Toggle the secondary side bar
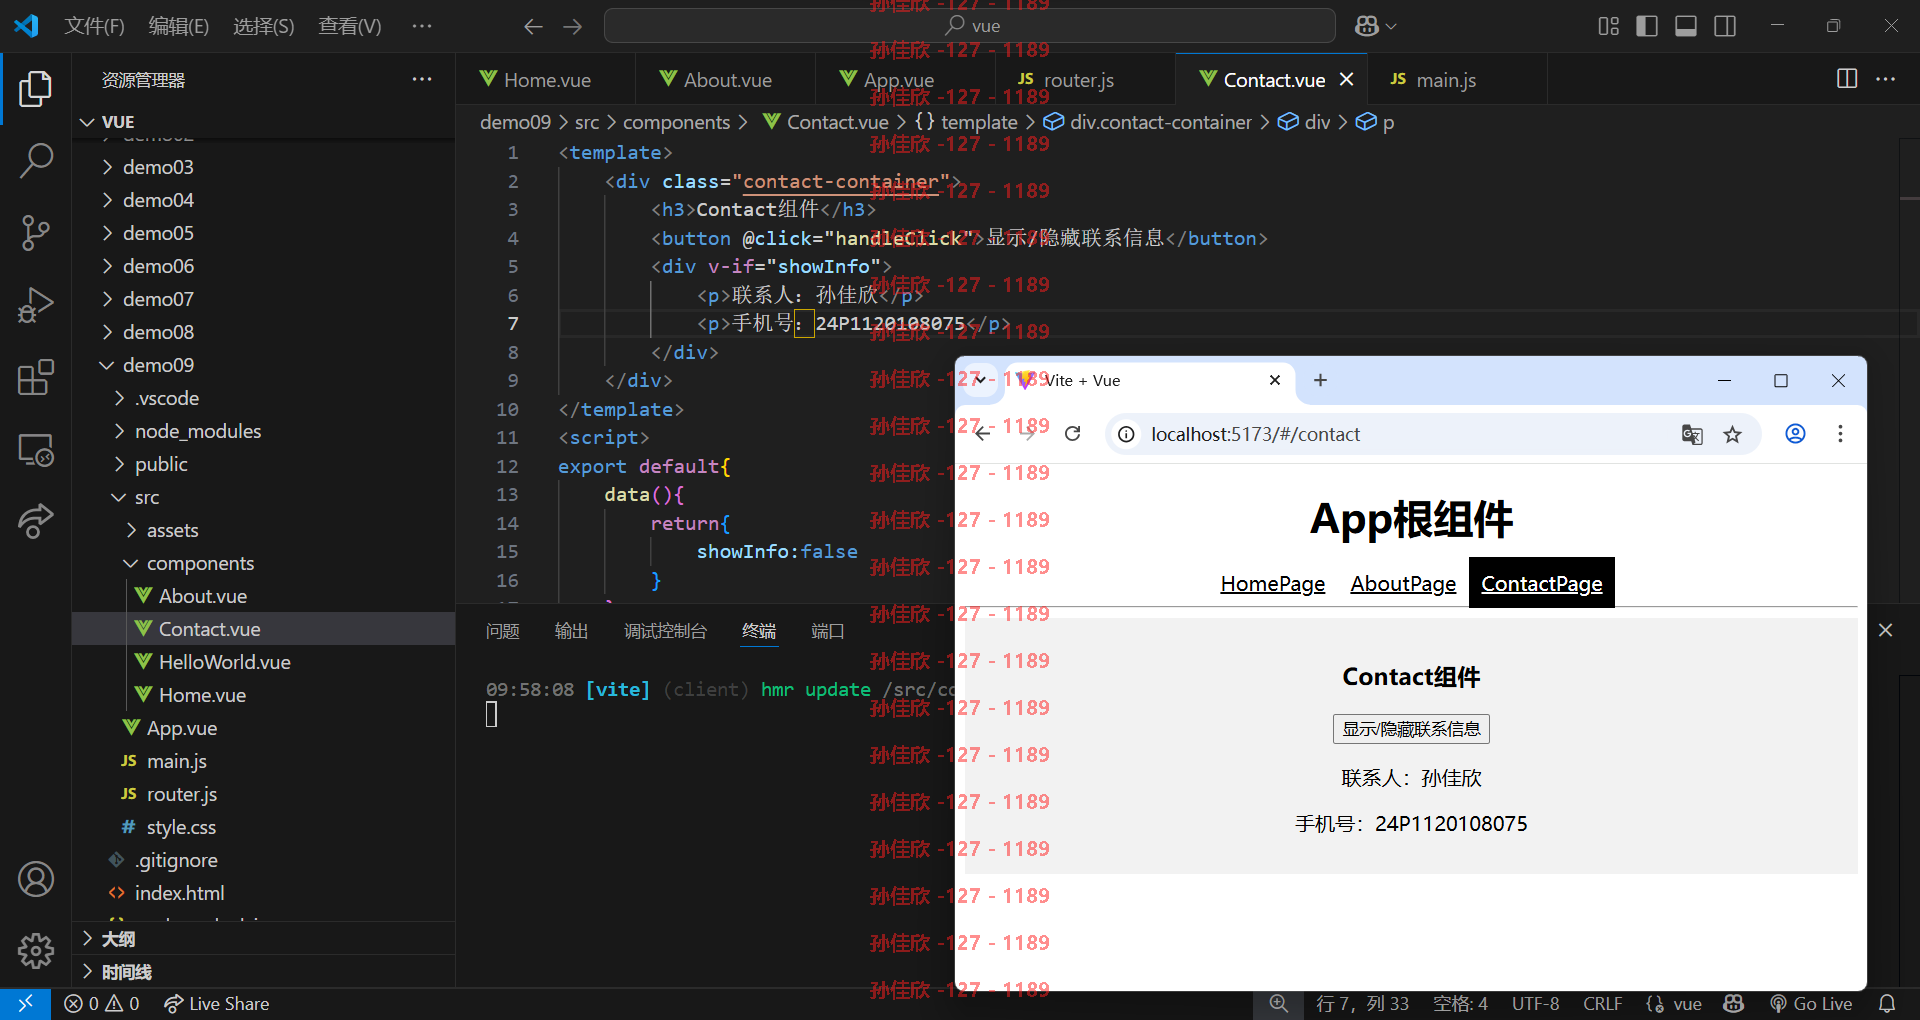 pyautogui.click(x=1725, y=26)
